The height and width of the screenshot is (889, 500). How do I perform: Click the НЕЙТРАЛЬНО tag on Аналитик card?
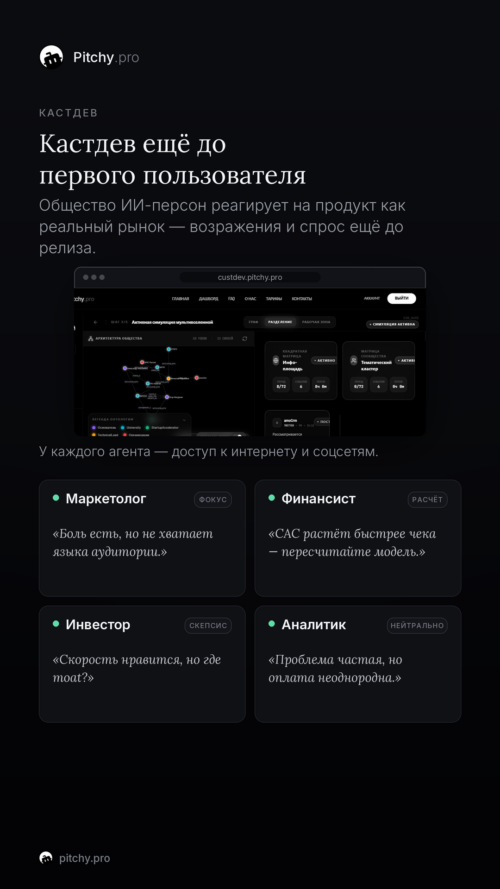pos(417,625)
